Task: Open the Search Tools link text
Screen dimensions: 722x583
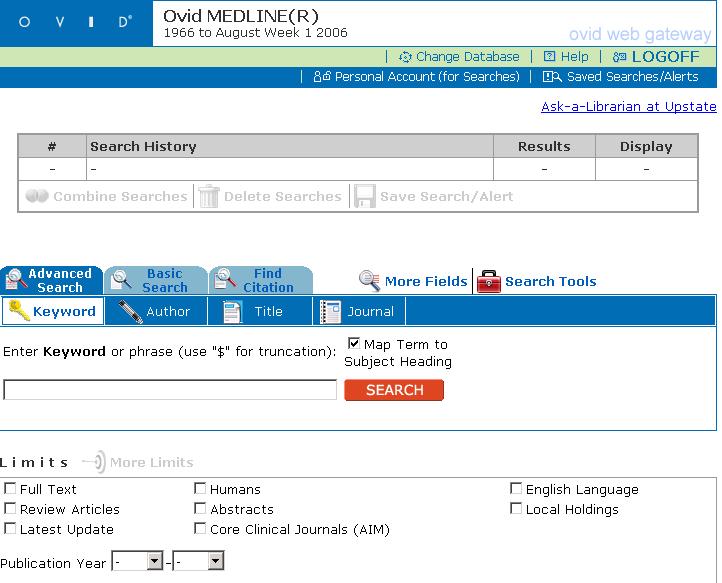Action: pos(551,281)
